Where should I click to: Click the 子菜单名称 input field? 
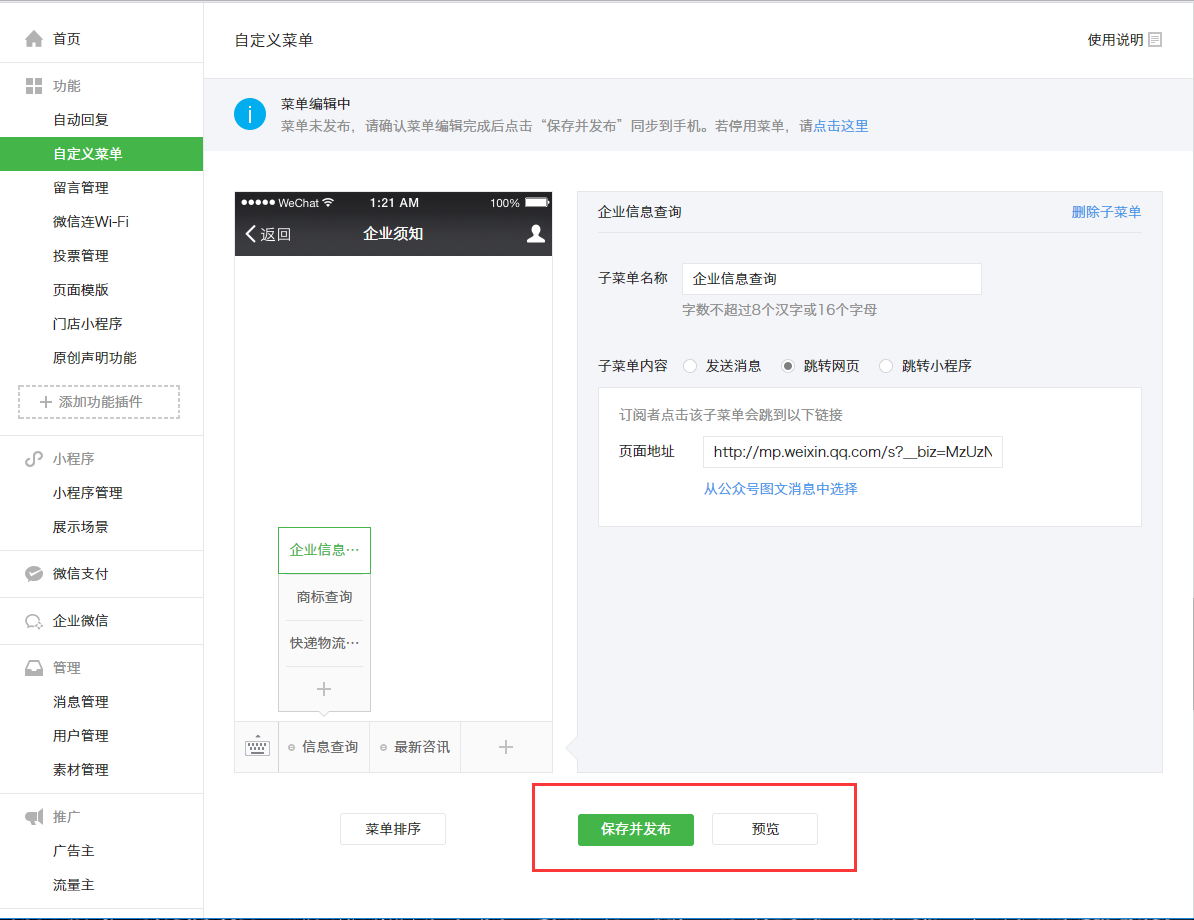pyautogui.click(x=832, y=279)
